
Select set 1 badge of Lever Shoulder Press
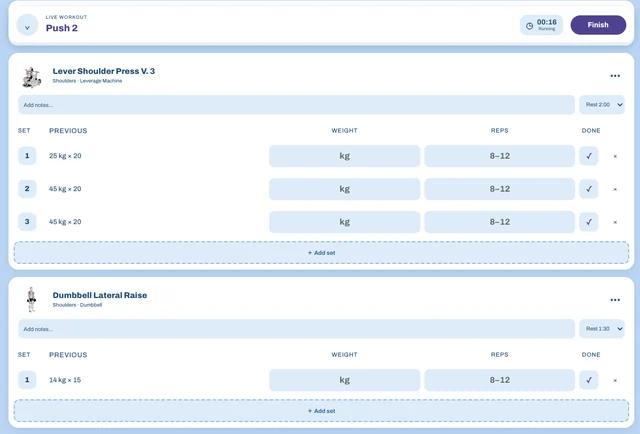point(27,156)
